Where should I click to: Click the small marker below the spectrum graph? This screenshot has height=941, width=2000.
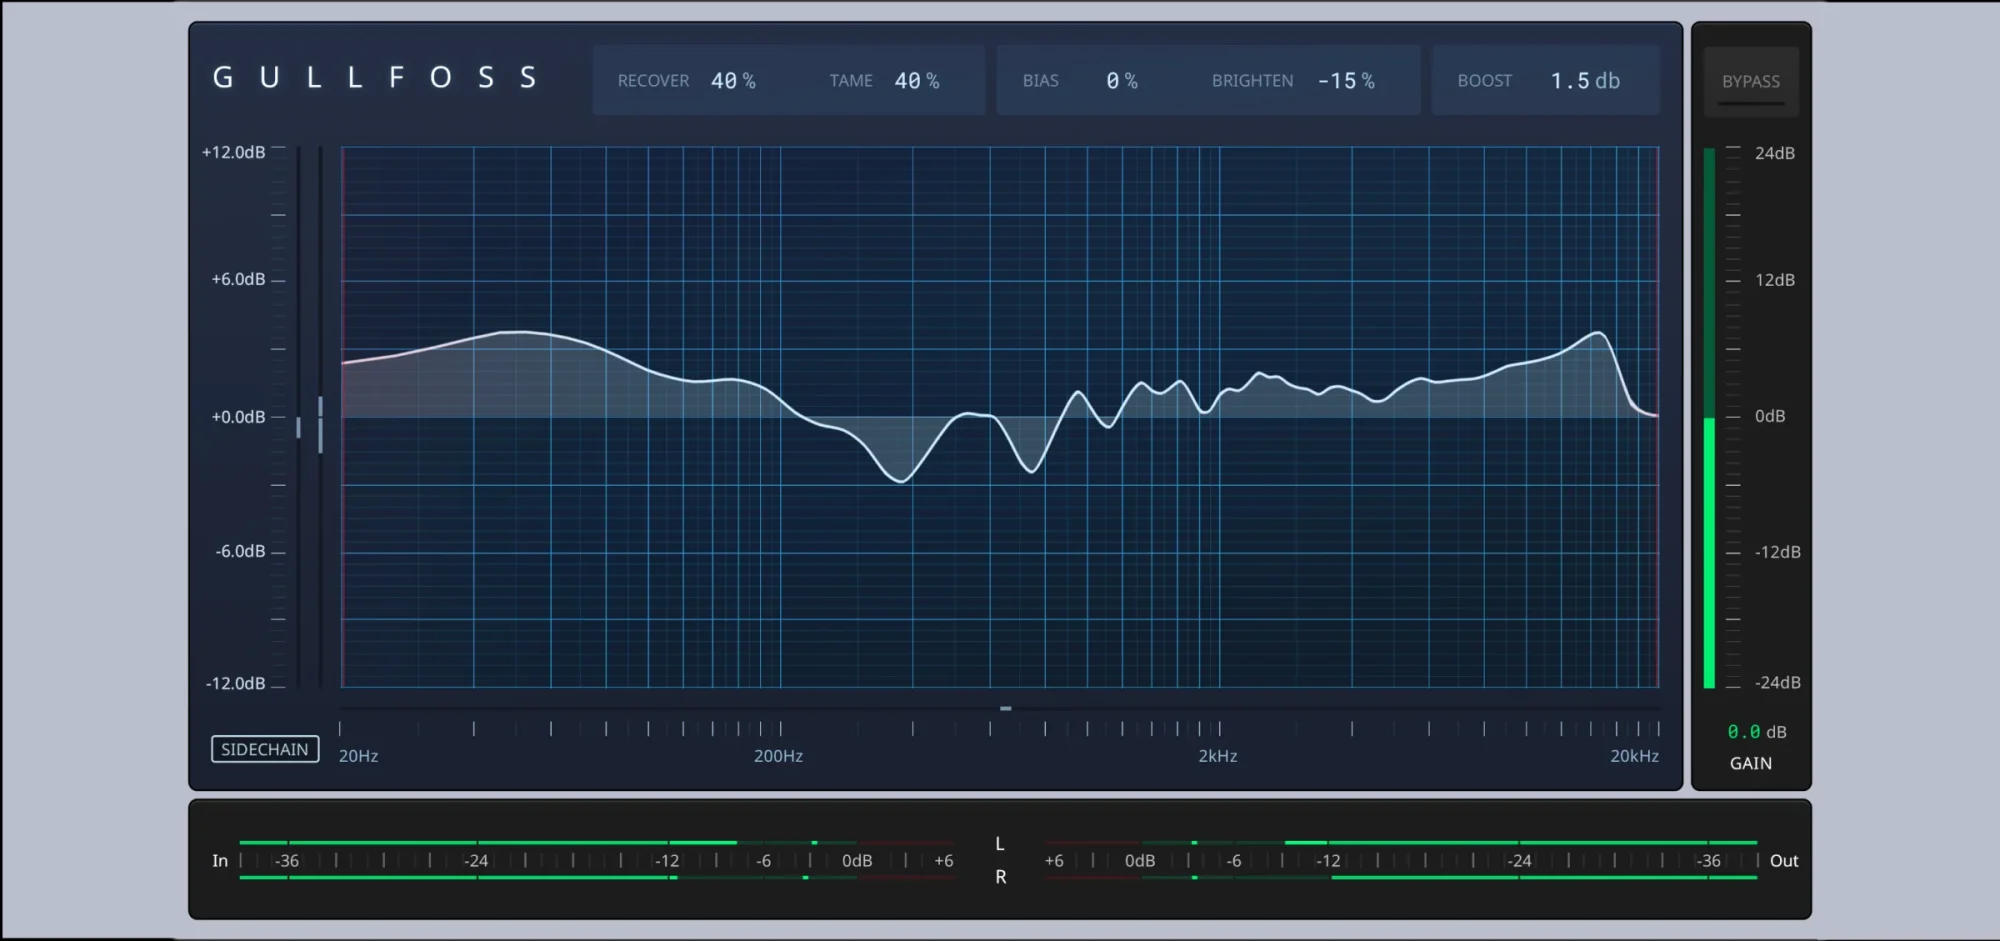coord(1005,708)
